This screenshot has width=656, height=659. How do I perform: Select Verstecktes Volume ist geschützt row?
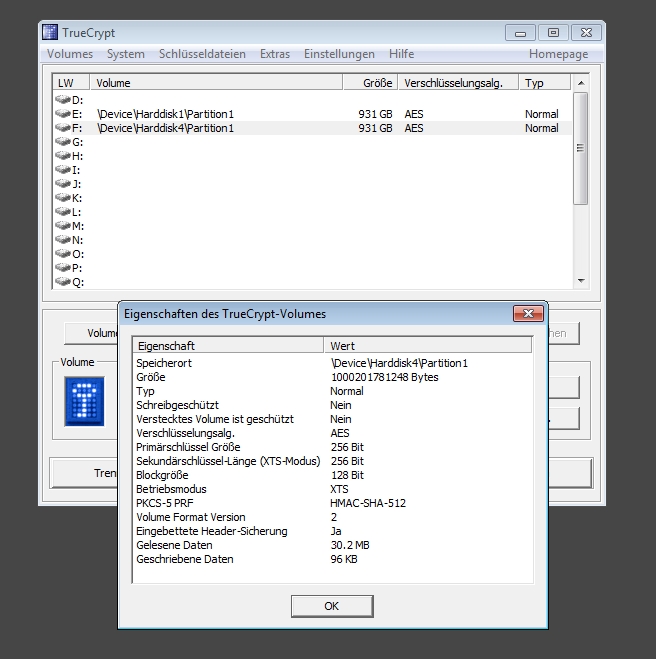pos(333,419)
